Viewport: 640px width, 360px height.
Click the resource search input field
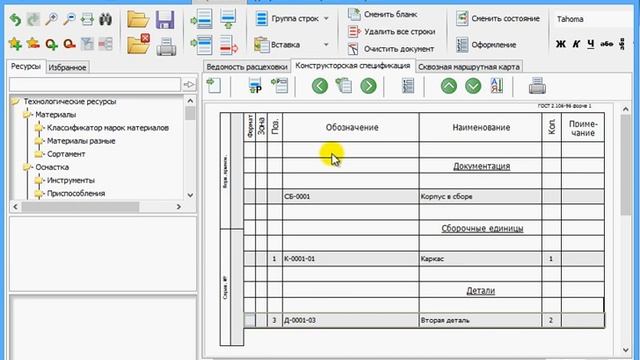pyautogui.click(x=95, y=84)
